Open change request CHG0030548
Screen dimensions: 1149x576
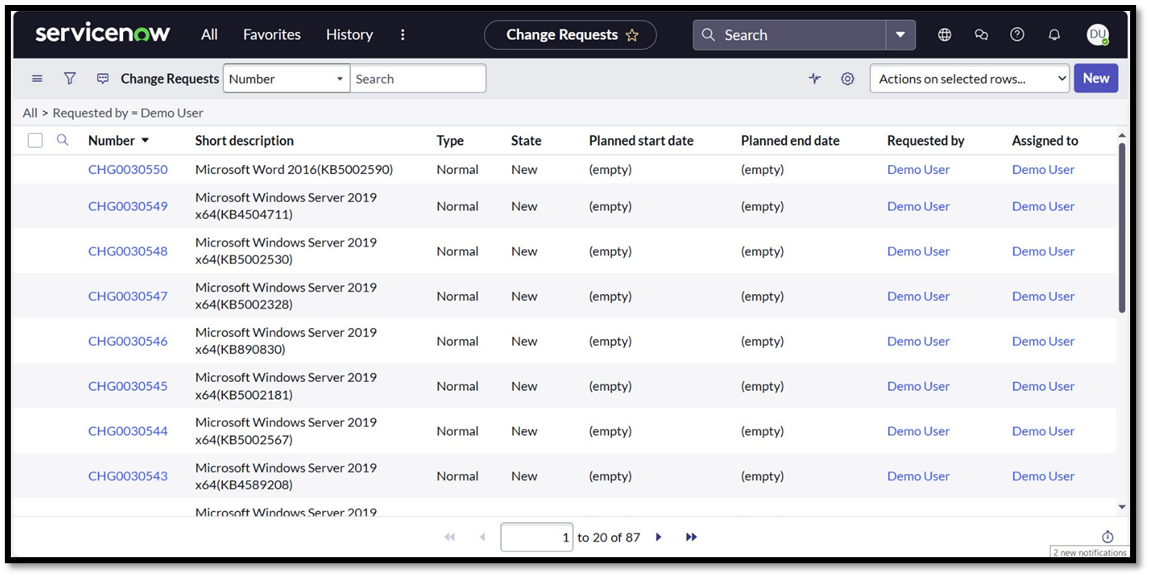(x=128, y=251)
